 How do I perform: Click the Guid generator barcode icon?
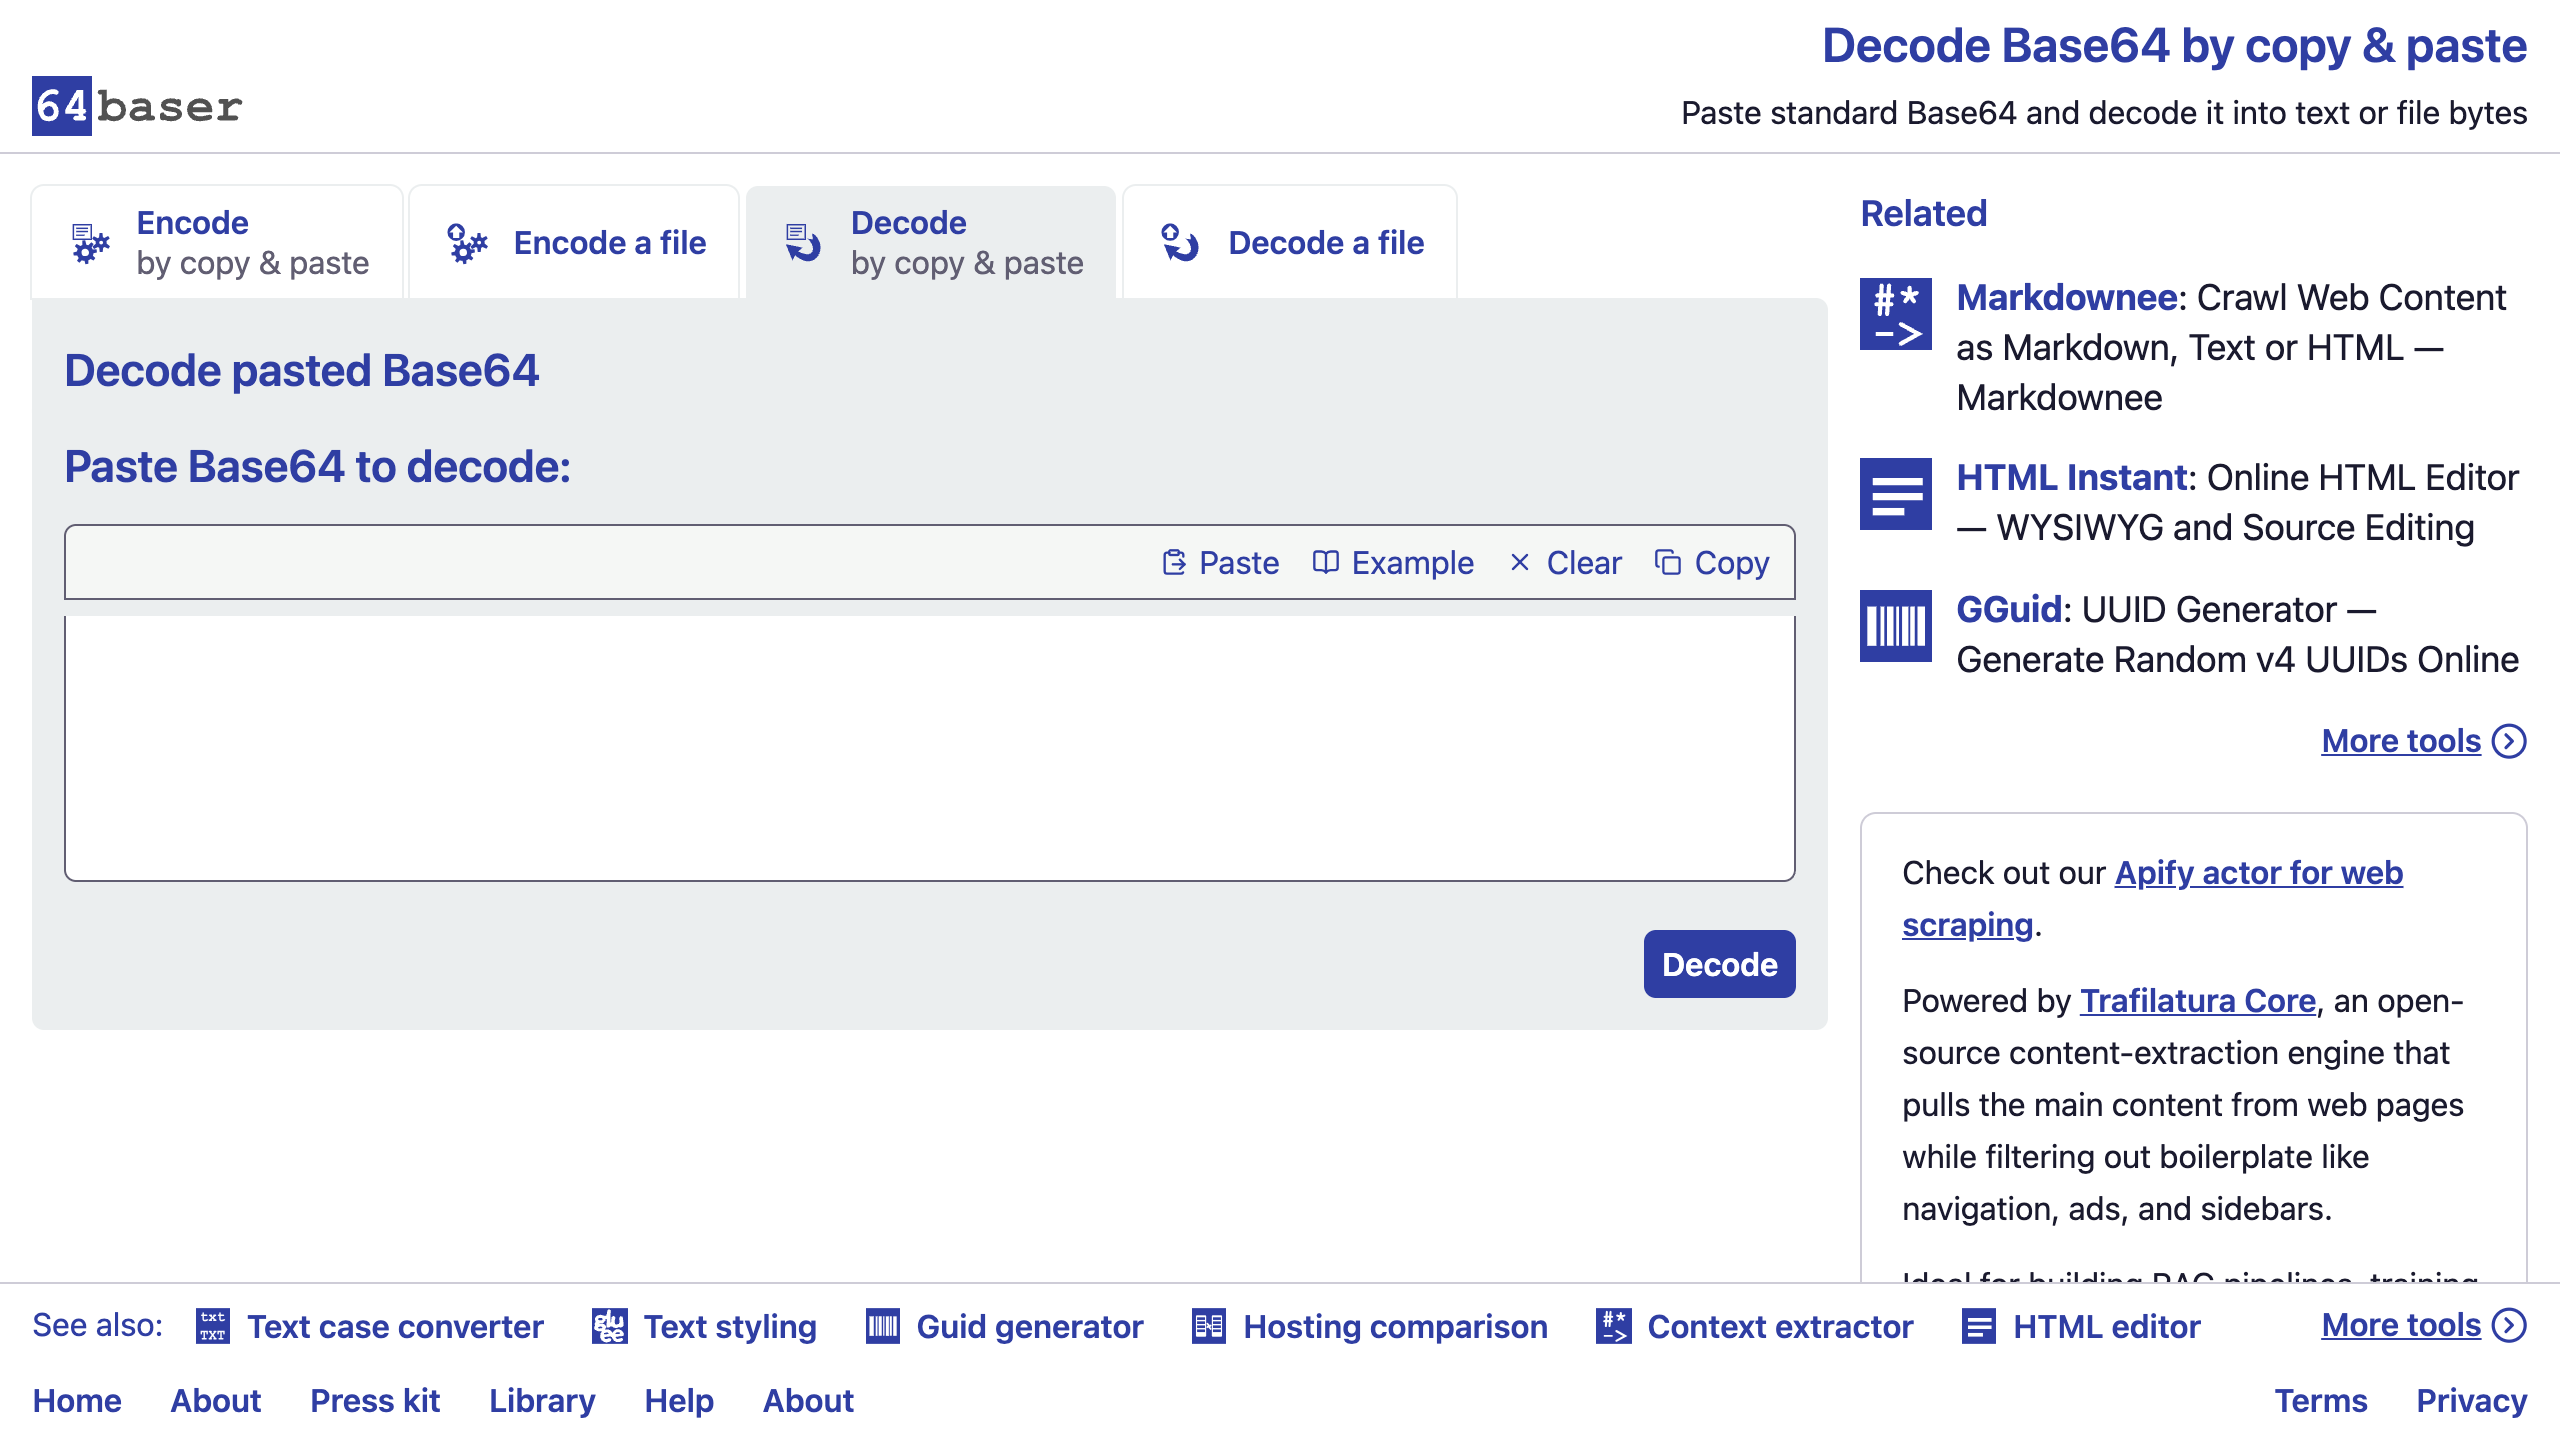coord(883,1326)
